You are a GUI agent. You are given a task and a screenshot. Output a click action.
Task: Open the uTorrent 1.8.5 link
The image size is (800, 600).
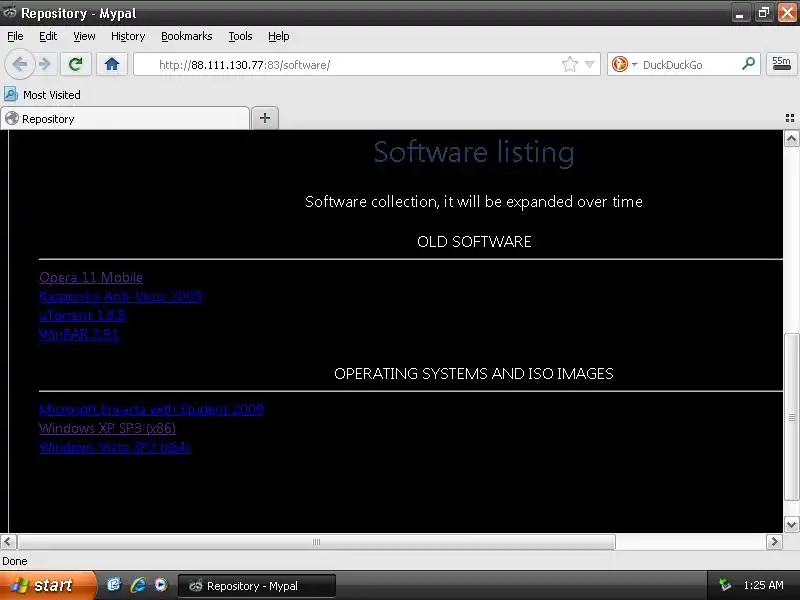(x=82, y=315)
